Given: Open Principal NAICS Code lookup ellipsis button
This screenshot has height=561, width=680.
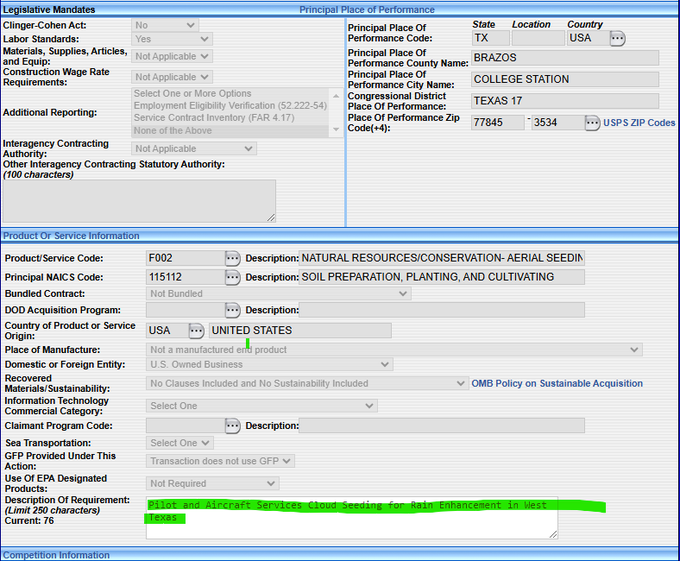Looking at the screenshot, I should coord(232,277).
